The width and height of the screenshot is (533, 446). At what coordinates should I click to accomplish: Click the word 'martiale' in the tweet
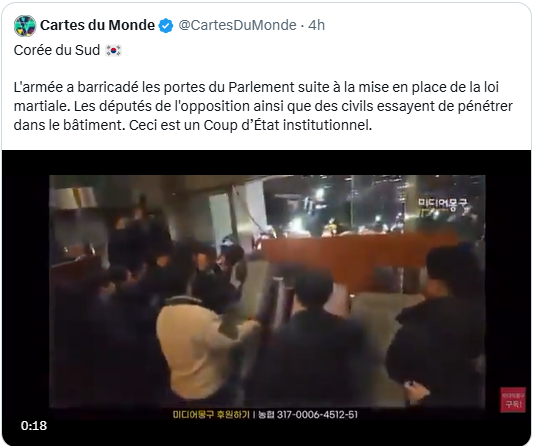coord(41,106)
